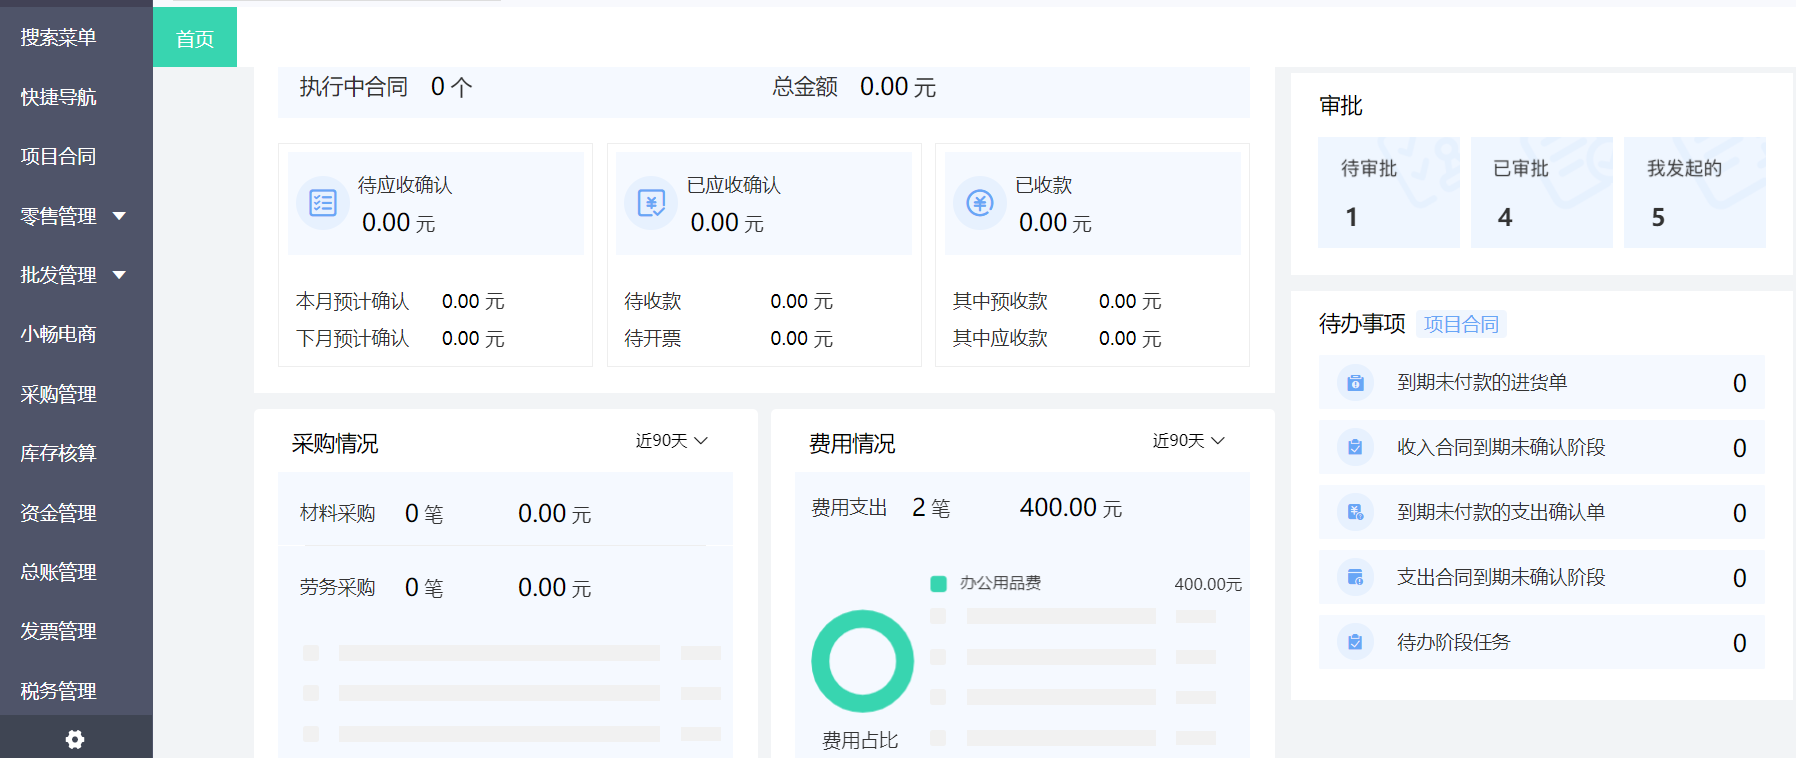Open the 待审批 approval card

[1389, 192]
